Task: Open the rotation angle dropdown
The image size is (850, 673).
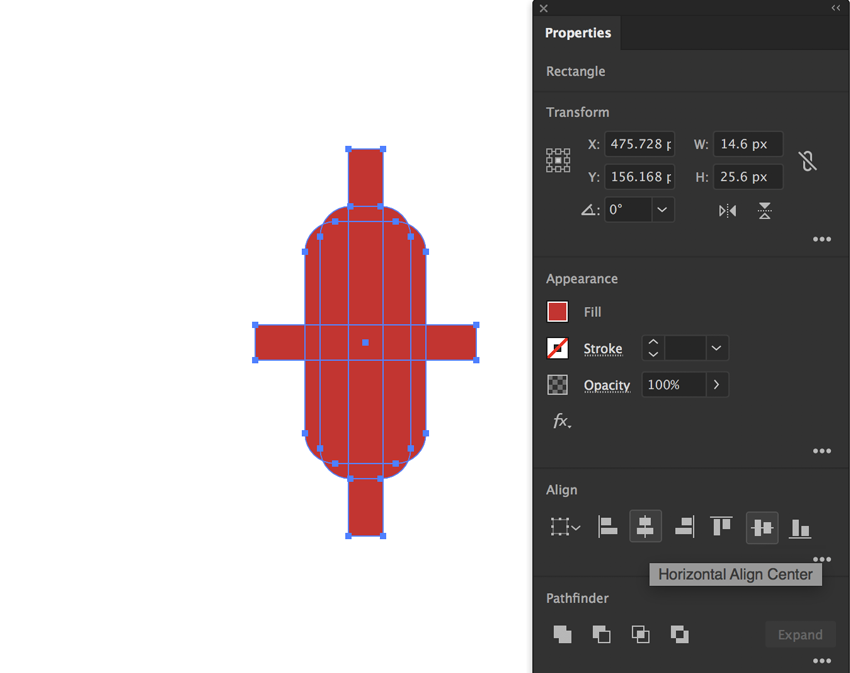Action: pyautogui.click(x=662, y=210)
